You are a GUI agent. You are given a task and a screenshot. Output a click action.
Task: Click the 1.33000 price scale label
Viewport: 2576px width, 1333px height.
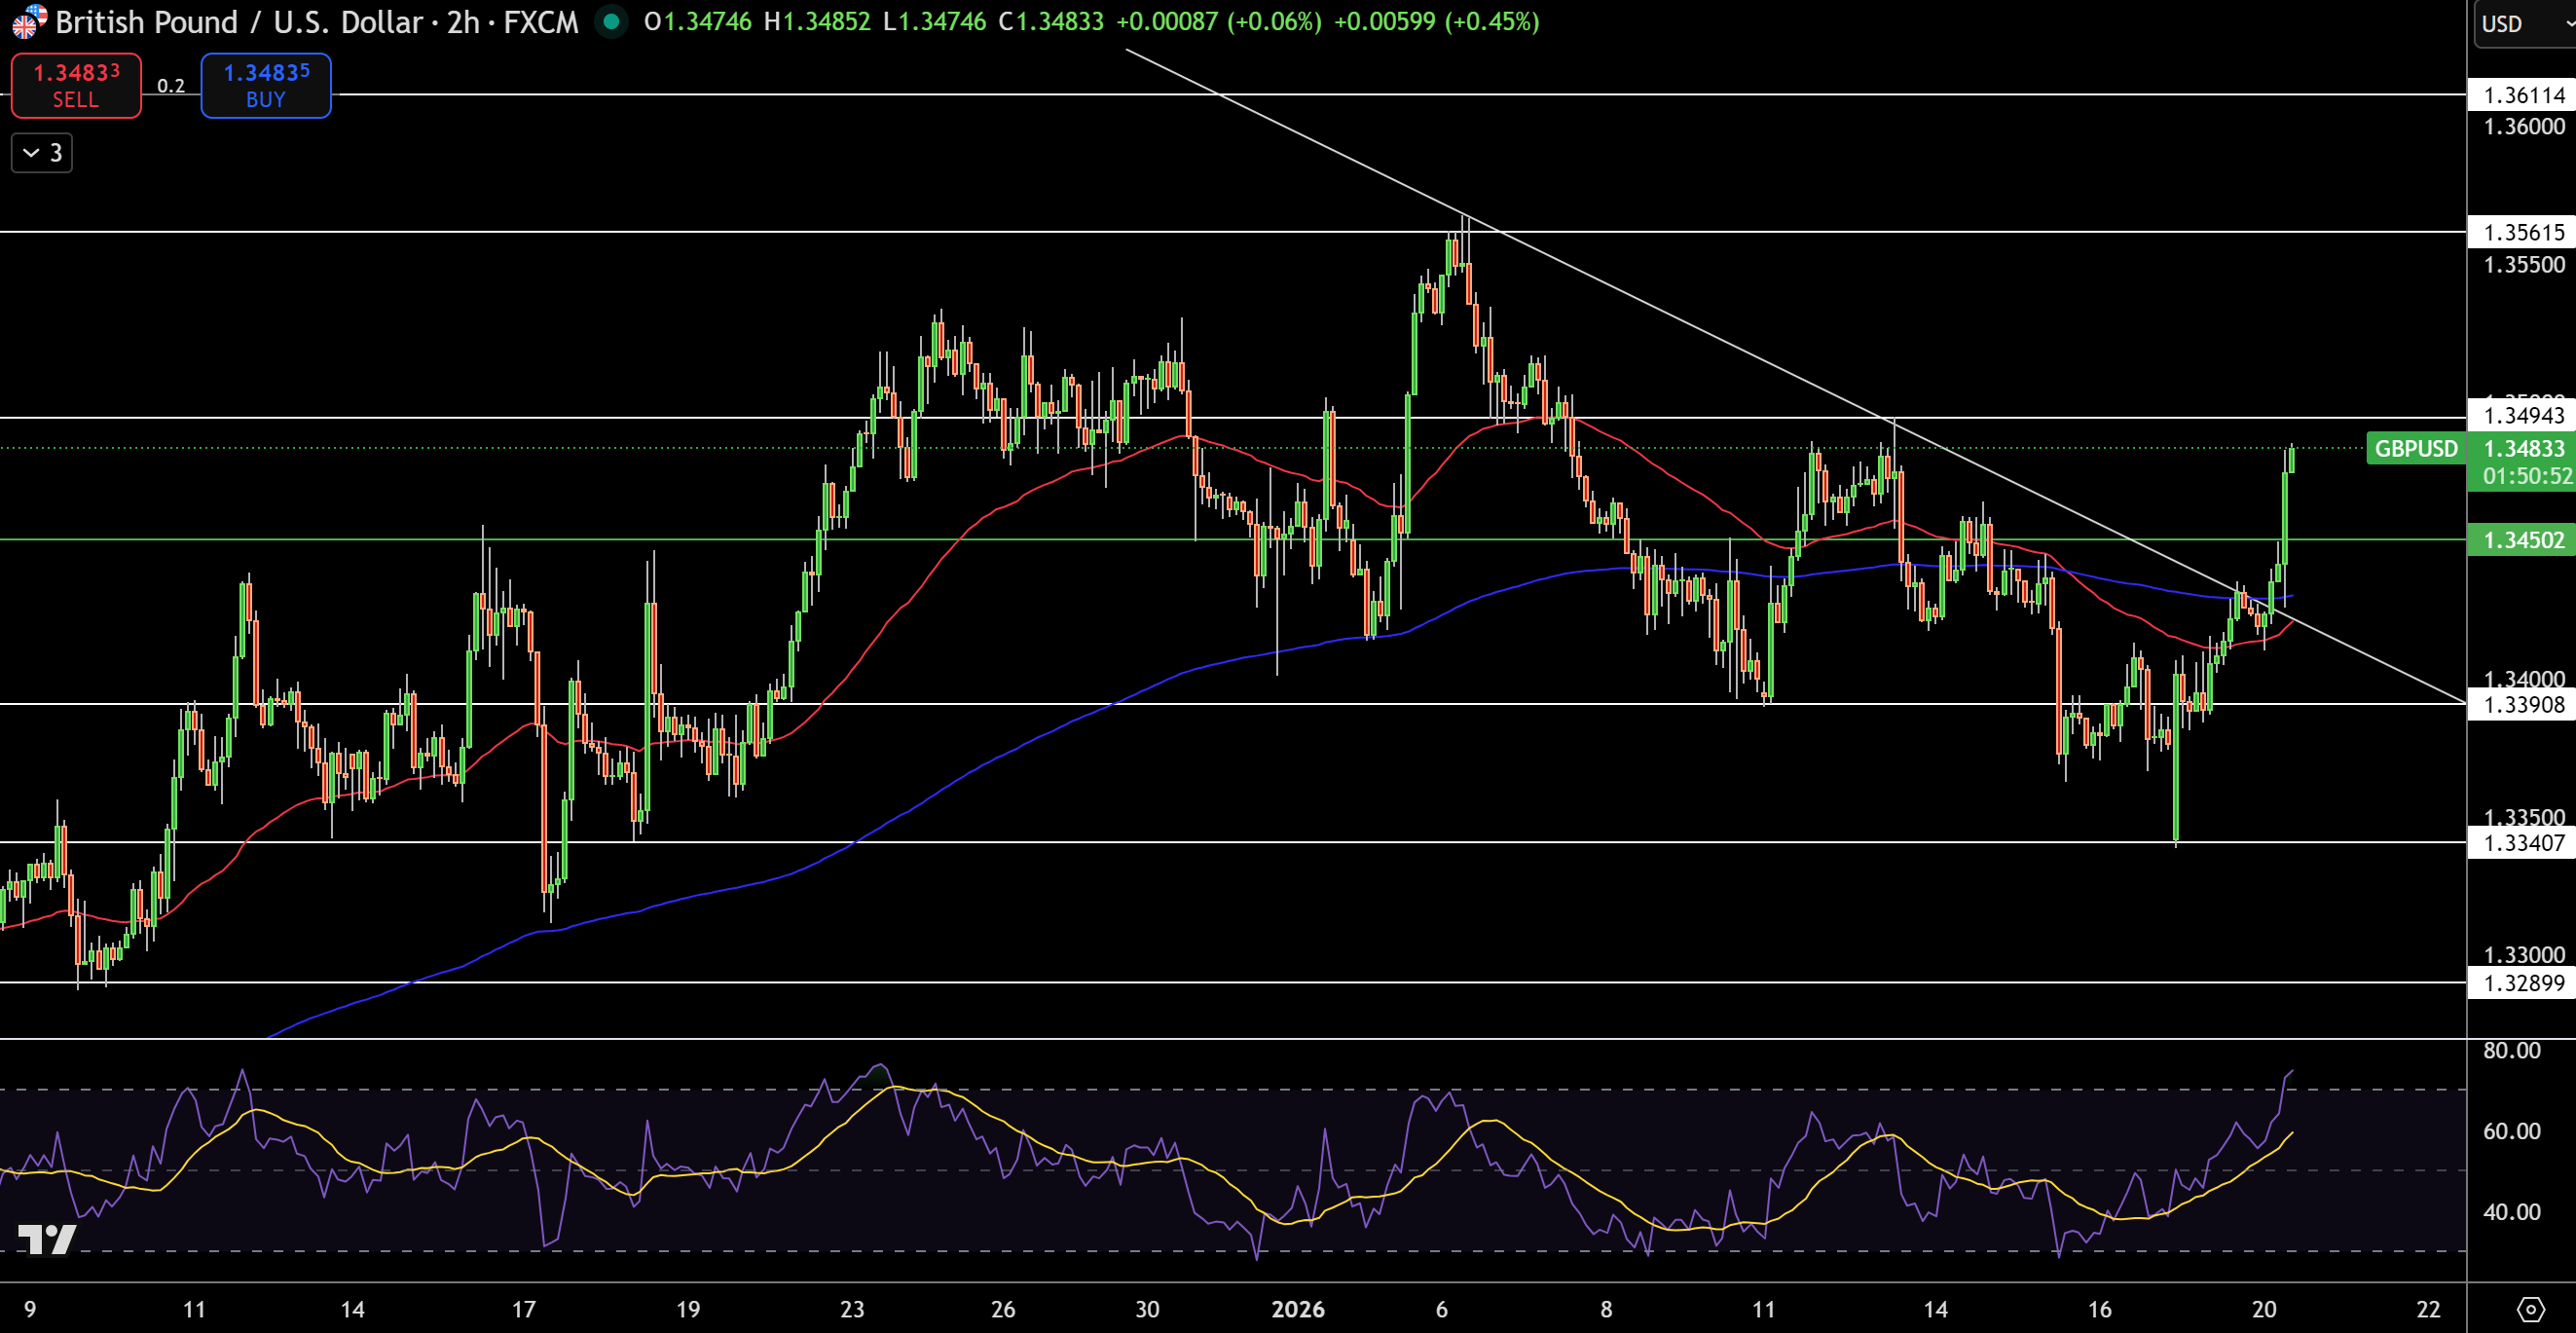click(x=2524, y=954)
